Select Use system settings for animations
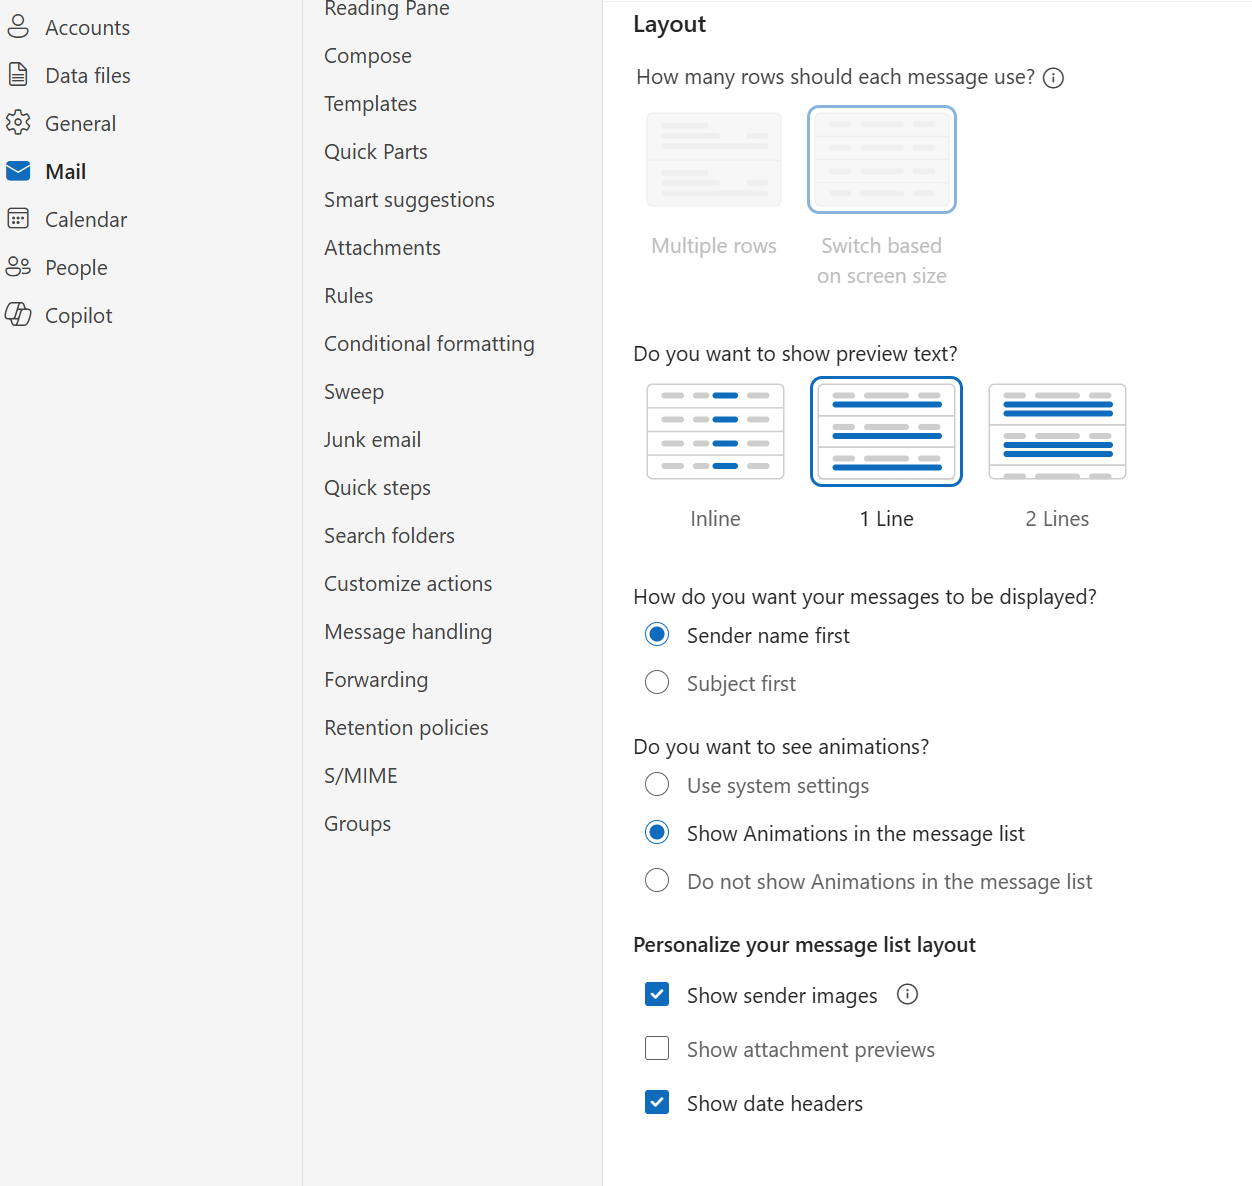 point(657,784)
